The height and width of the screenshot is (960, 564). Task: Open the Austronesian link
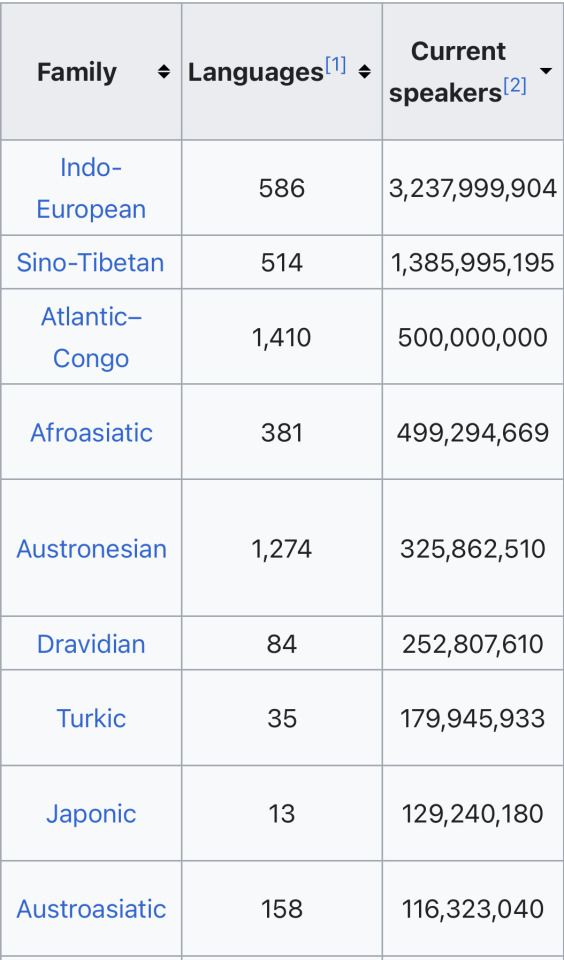[91, 549]
